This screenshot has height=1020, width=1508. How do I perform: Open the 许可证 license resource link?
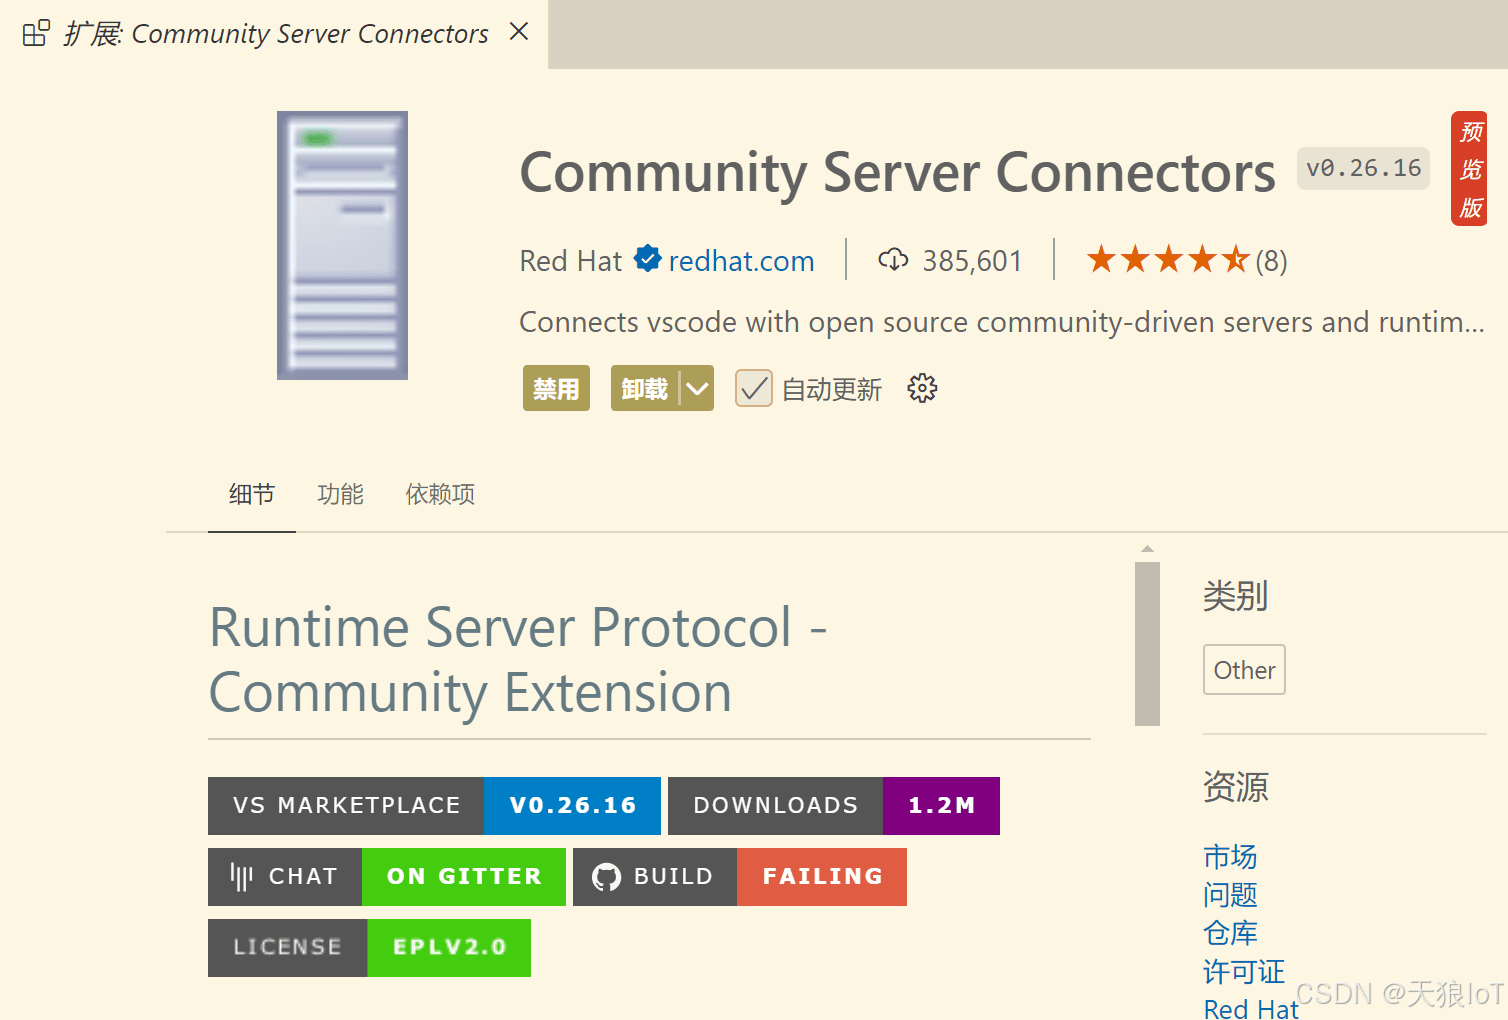click(x=1244, y=971)
